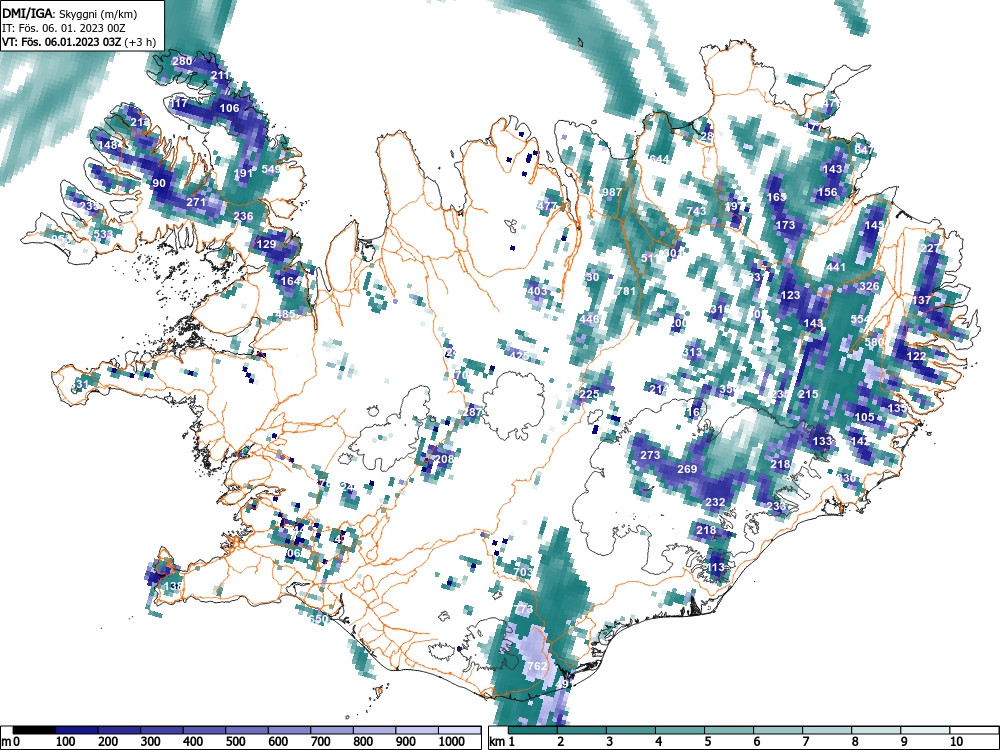Click the white swatch between 9 and 10 km
This screenshot has height=750, width=1000.
[x=925, y=730]
